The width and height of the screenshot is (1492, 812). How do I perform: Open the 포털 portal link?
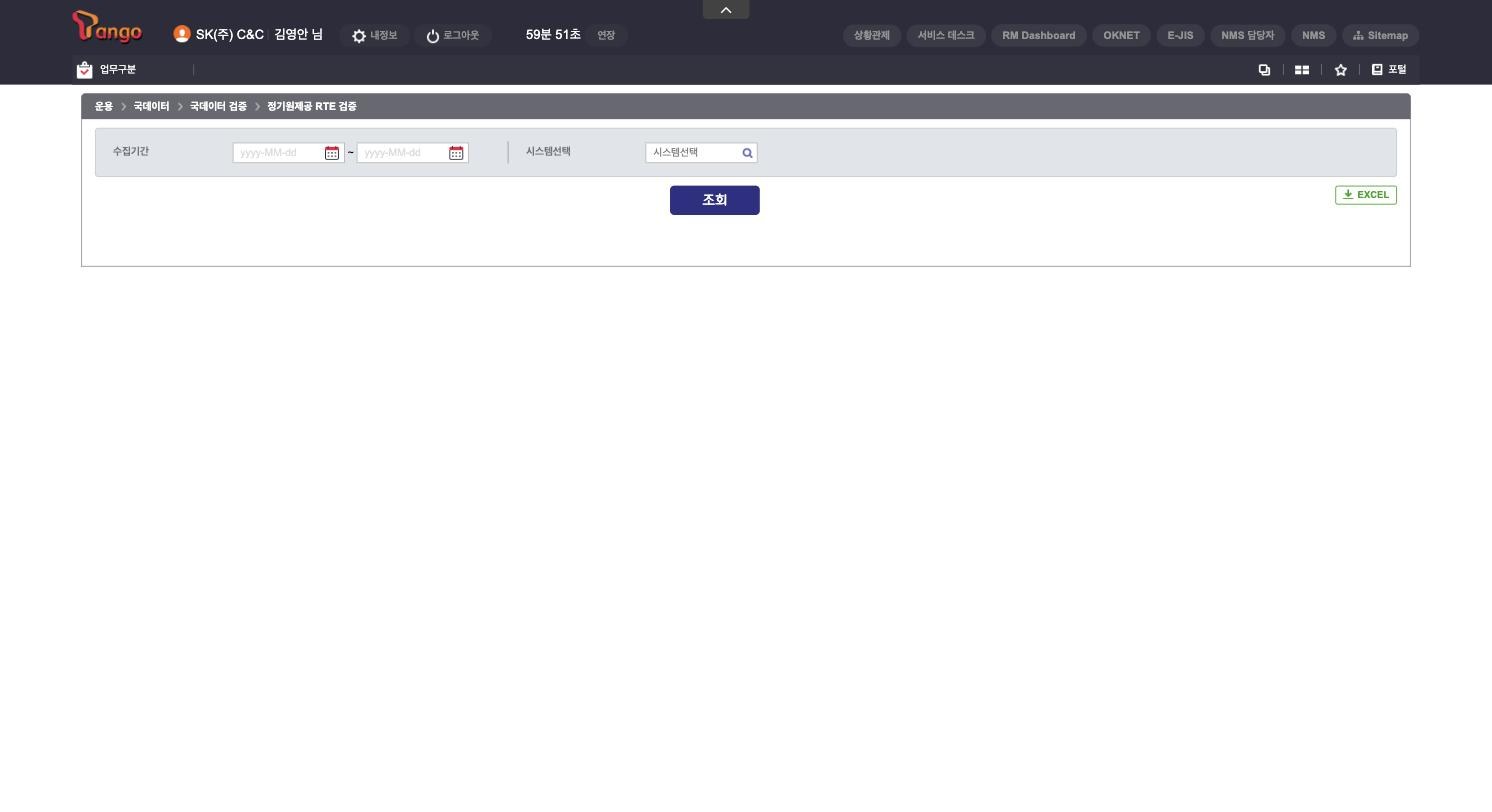coord(1389,70)
